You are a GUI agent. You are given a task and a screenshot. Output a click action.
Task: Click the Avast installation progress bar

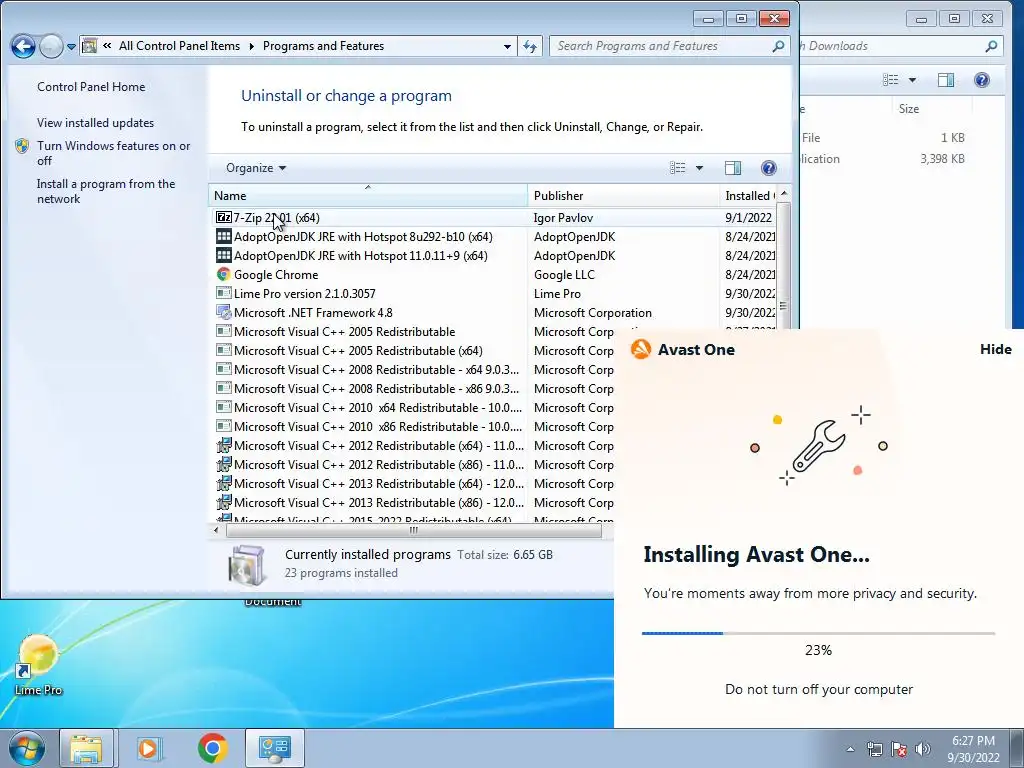[x=818, y=633]
